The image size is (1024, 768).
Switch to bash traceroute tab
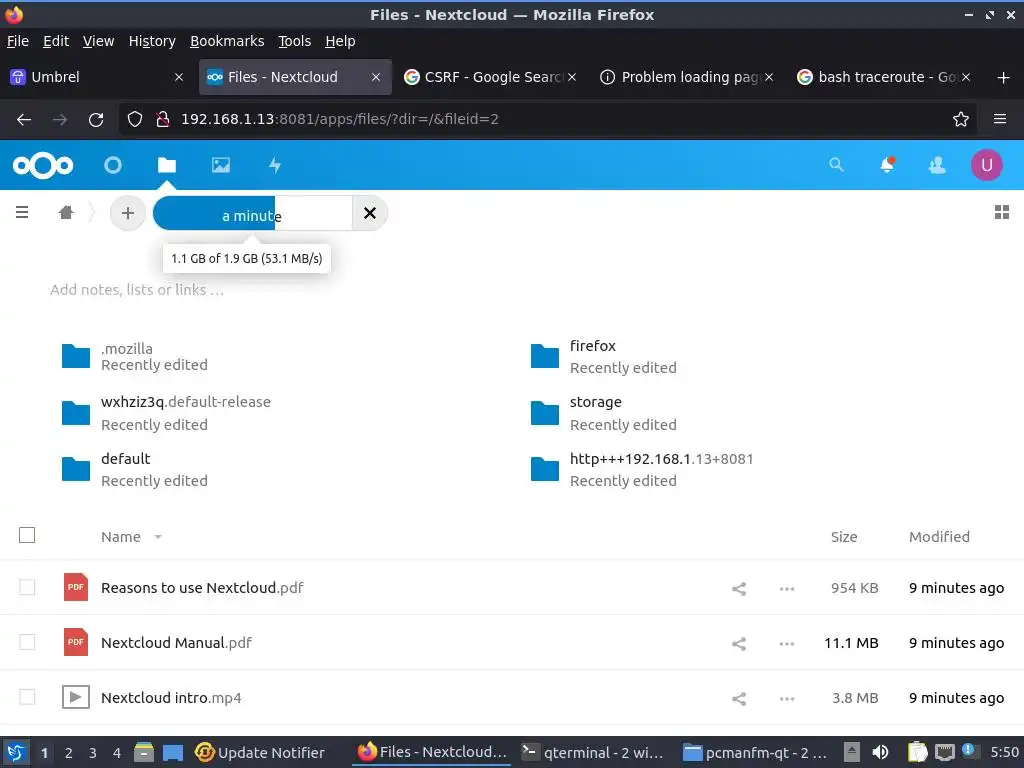point(882,77)
